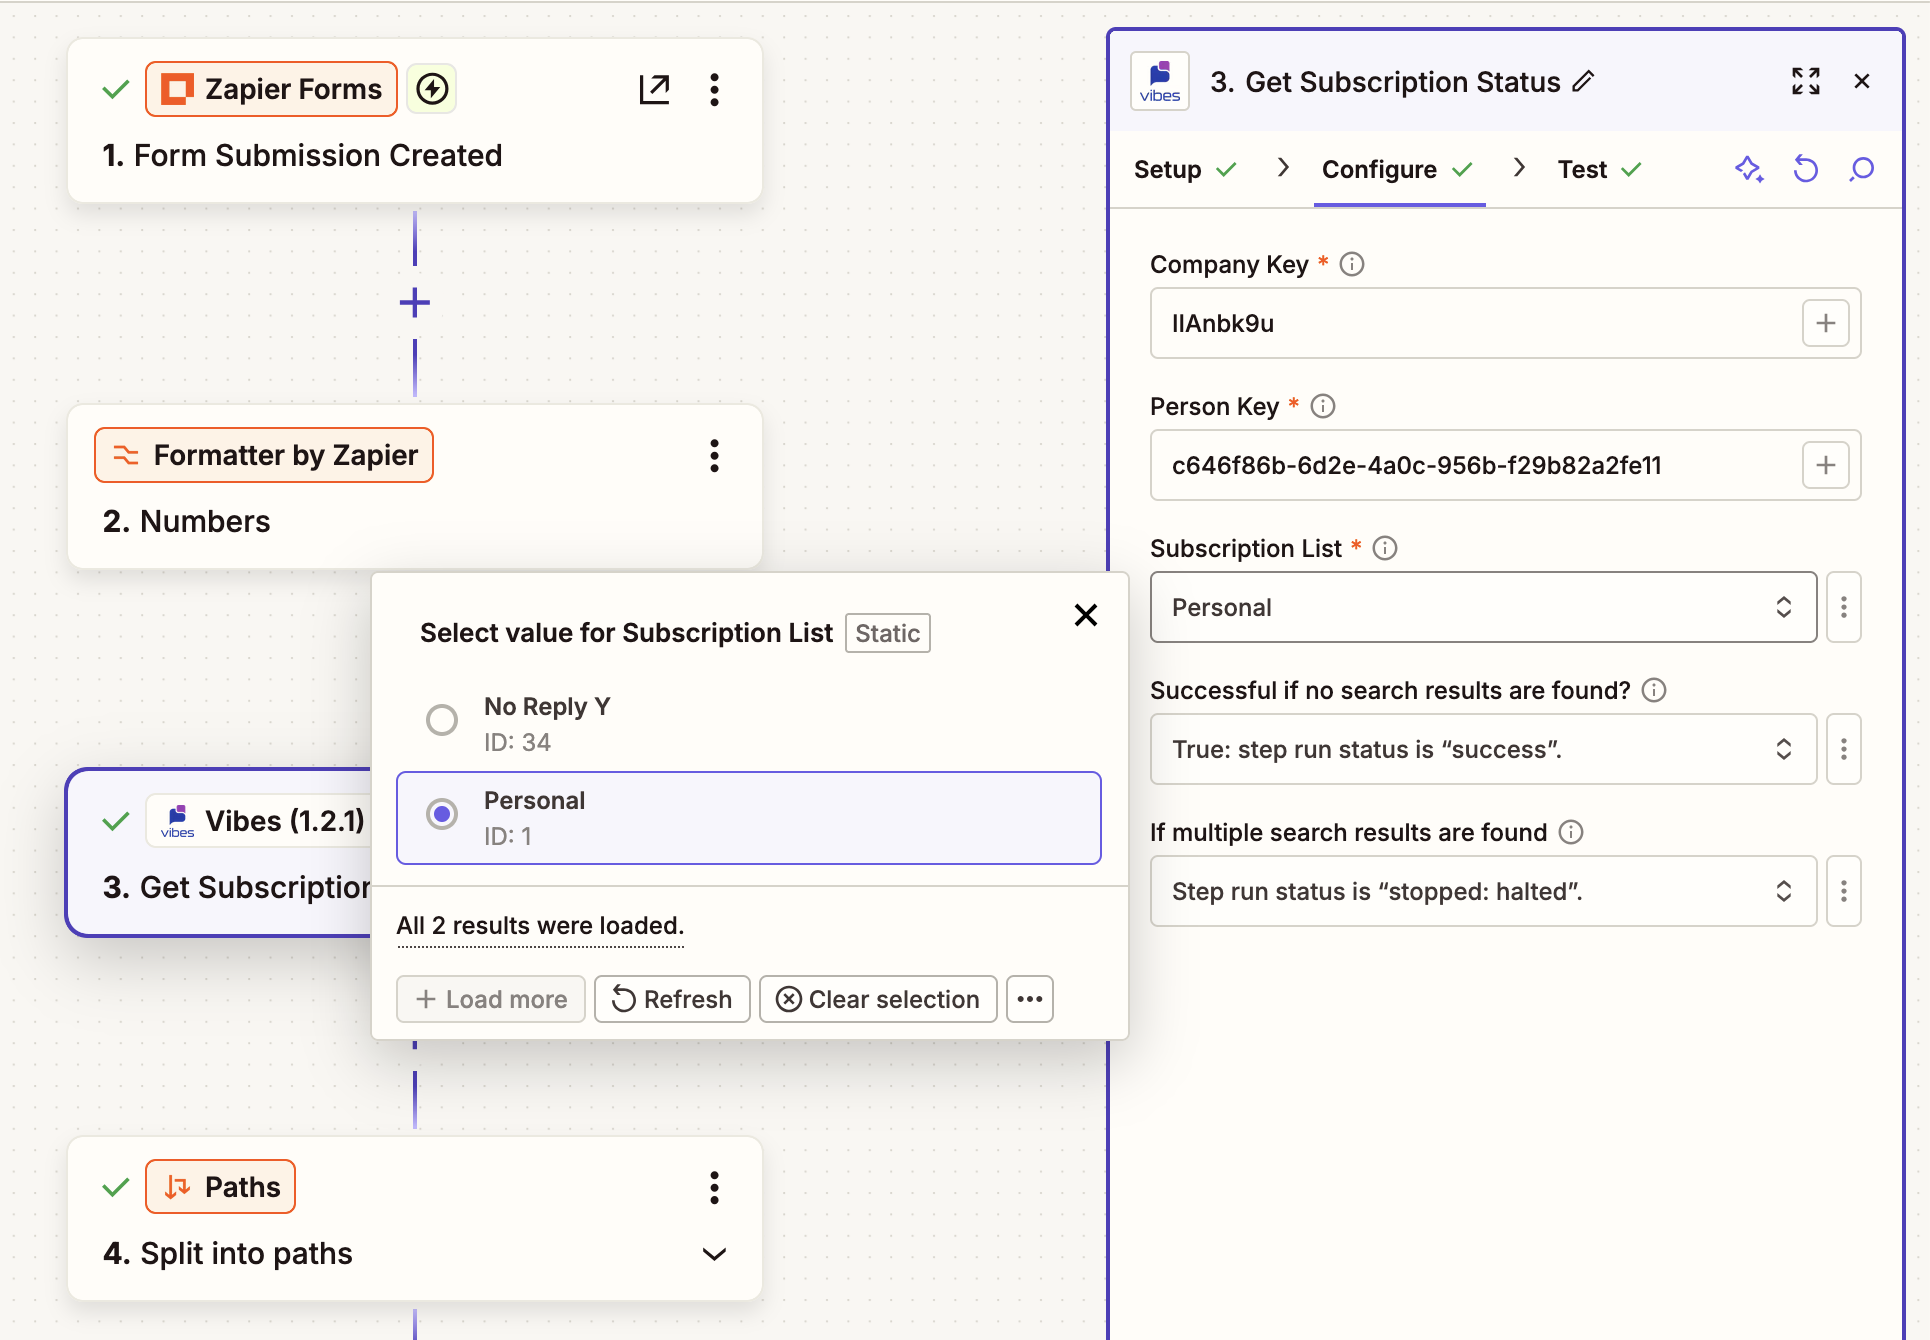This screenshot has height=1340, width=1930.
Task: Open more options ellipsis in popup footer
Action: 1030,999
